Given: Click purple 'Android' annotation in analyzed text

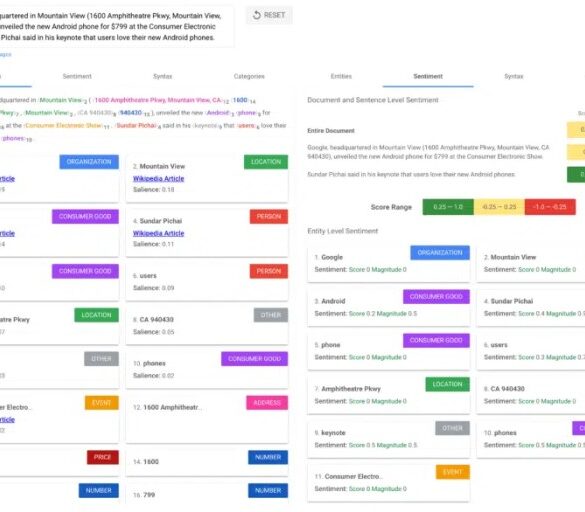Looking at the screenshot, I should pyautogui.click(x=218, y=113).
